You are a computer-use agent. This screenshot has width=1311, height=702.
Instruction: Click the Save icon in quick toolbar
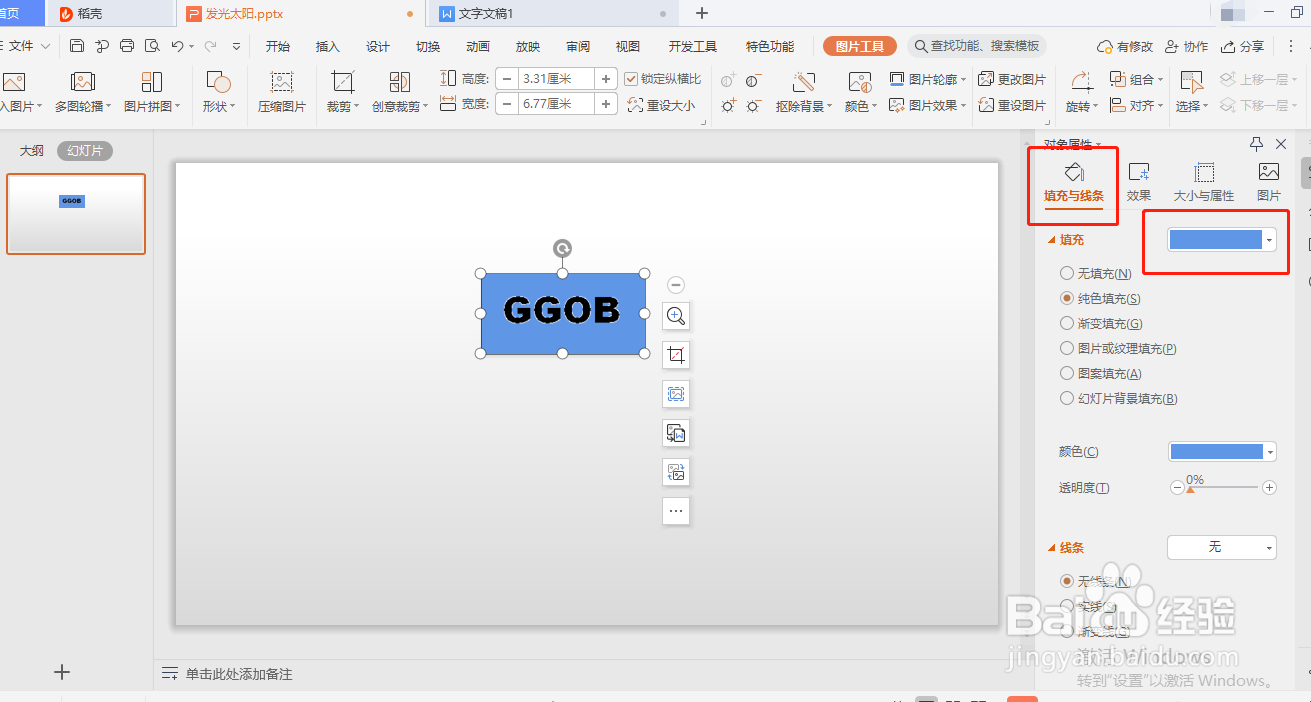point(77,46)
